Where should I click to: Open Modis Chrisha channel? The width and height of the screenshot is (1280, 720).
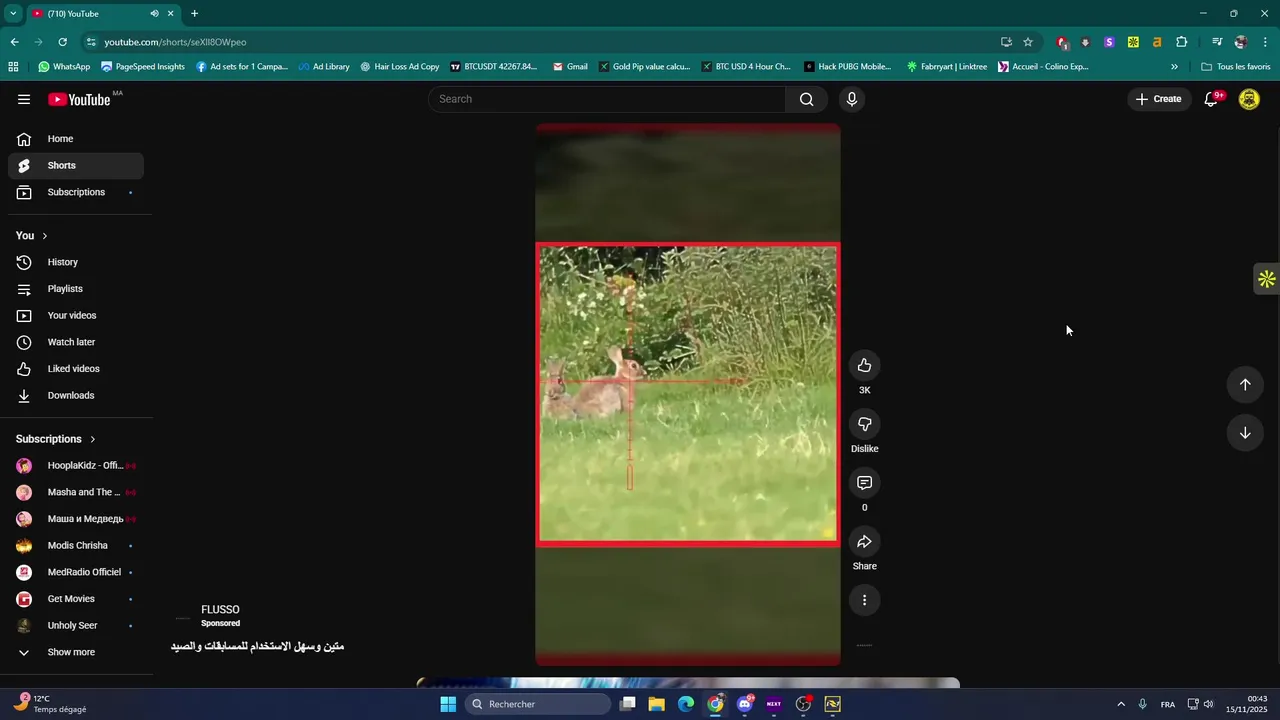[x=76, y=546]
